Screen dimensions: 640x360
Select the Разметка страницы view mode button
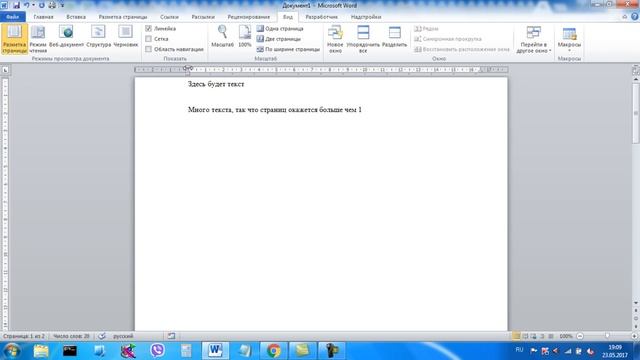(14, 39)
